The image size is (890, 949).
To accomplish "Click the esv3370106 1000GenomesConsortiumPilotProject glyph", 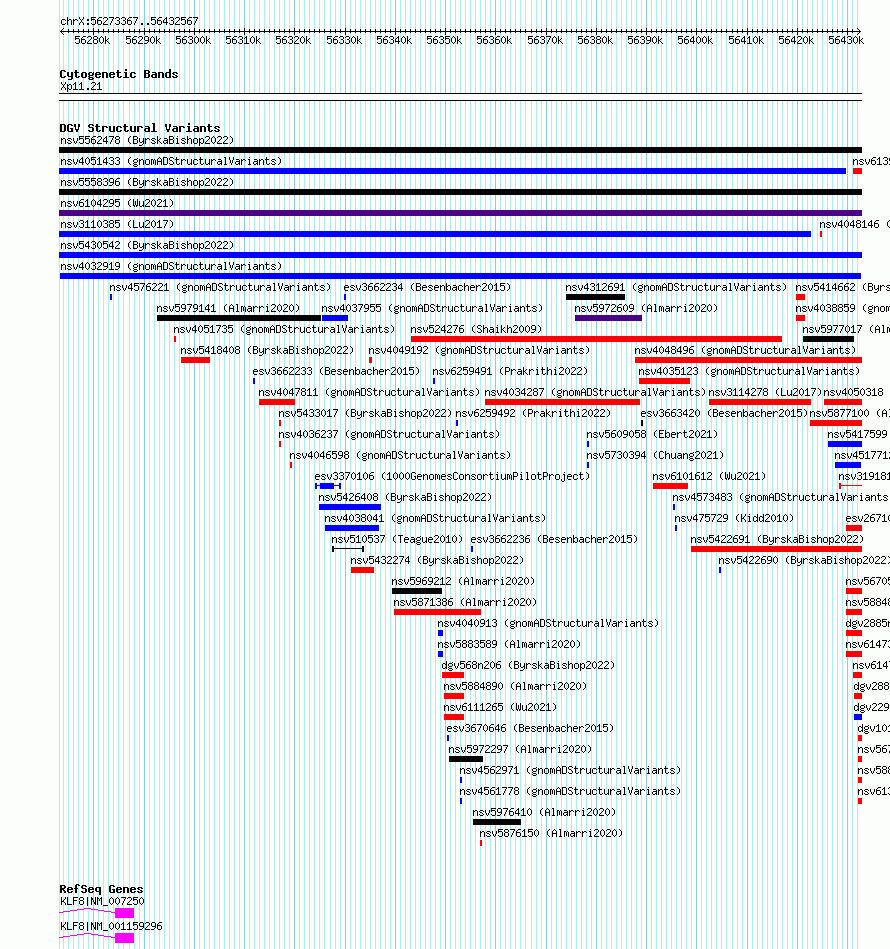I will coord(328,486).
